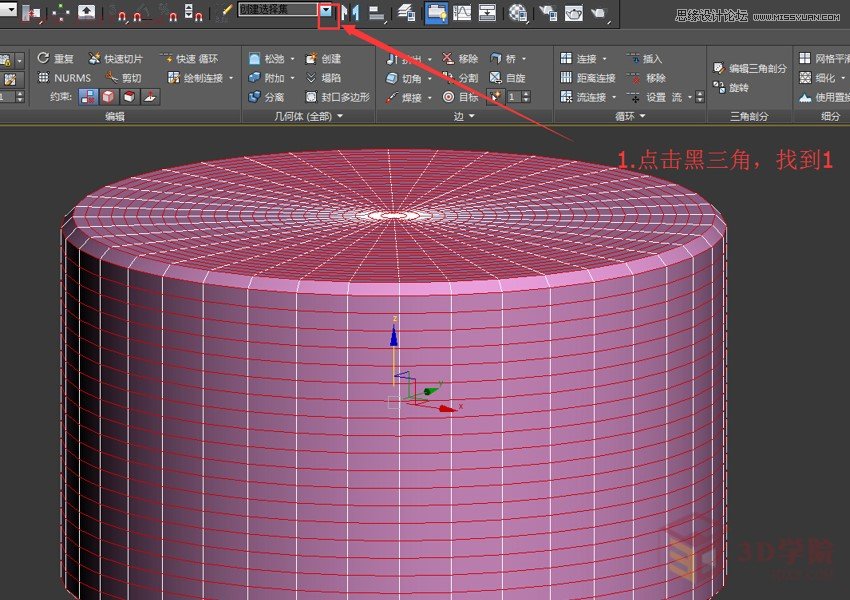This screenshot has width=850, height=600.
Task: Click the 移除 remove edge tool
Action: (460, 59)
